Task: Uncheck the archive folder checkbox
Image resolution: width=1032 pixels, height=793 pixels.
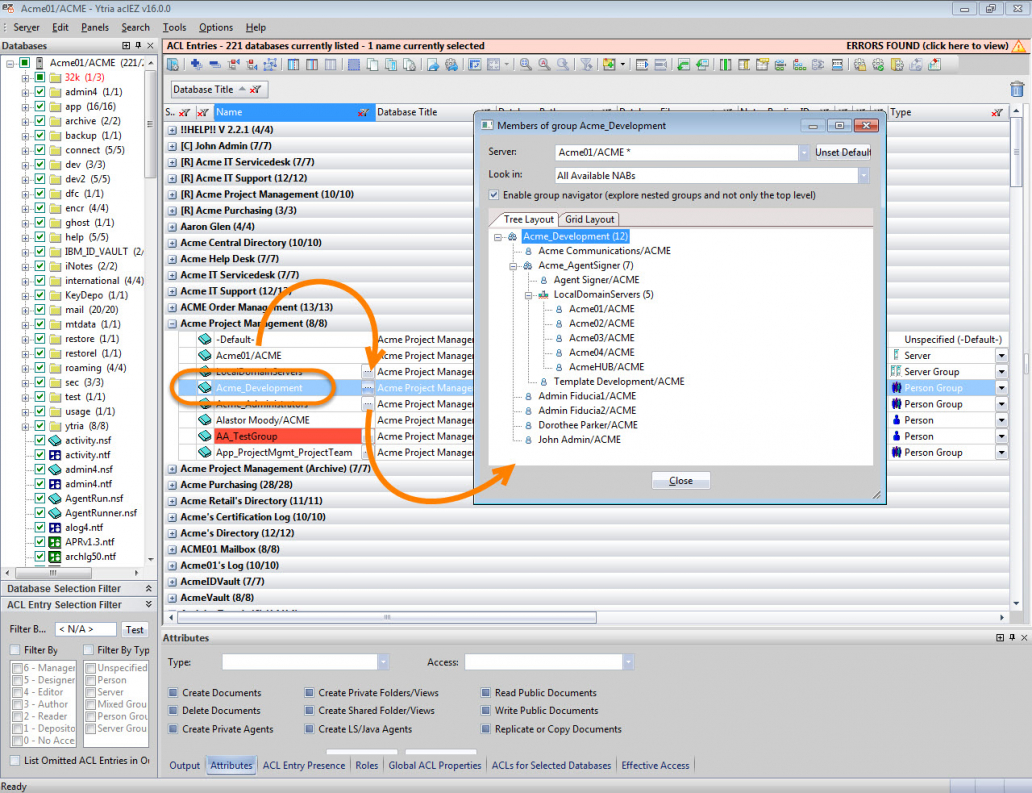Action: point(40,120)
